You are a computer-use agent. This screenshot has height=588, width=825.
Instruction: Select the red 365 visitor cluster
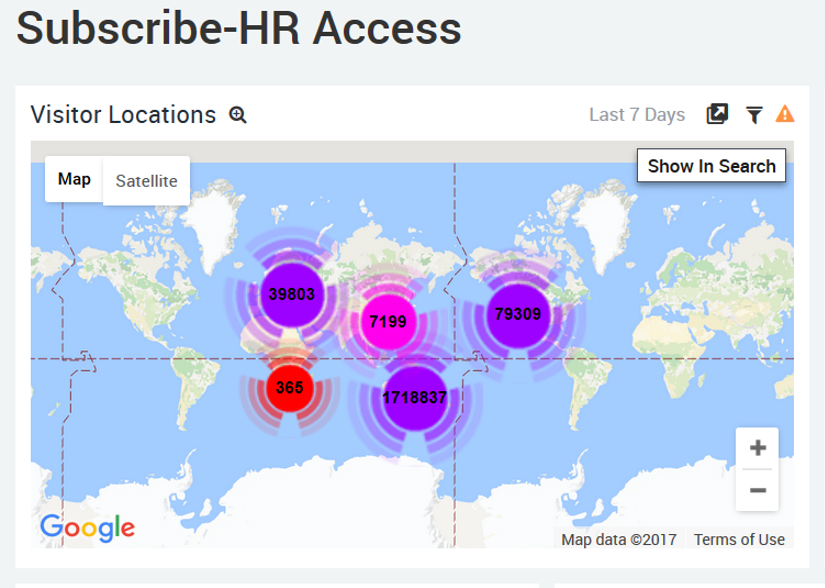tap(289, 387)
